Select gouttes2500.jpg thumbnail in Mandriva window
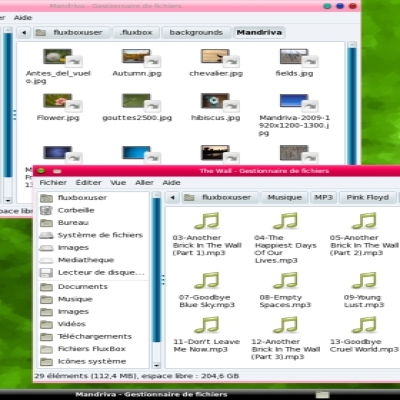 (x=137, y=101)
